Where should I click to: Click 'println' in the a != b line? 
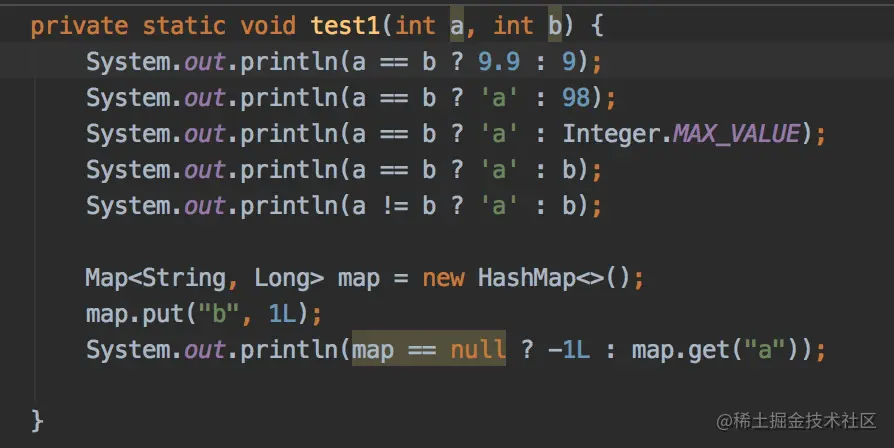coord(290,205)
